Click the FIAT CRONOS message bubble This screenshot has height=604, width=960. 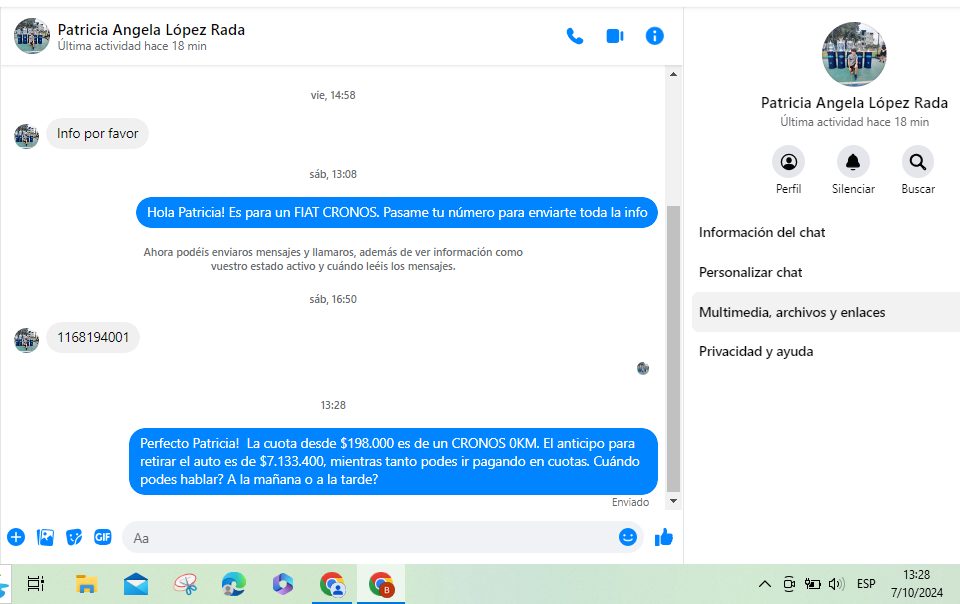pos(397,212)
